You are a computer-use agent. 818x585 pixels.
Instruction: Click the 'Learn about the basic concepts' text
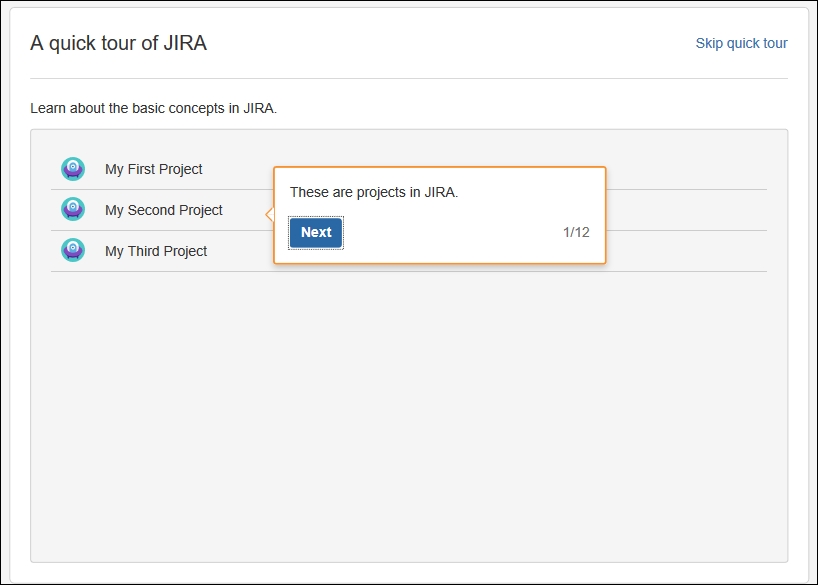[153, 108]
